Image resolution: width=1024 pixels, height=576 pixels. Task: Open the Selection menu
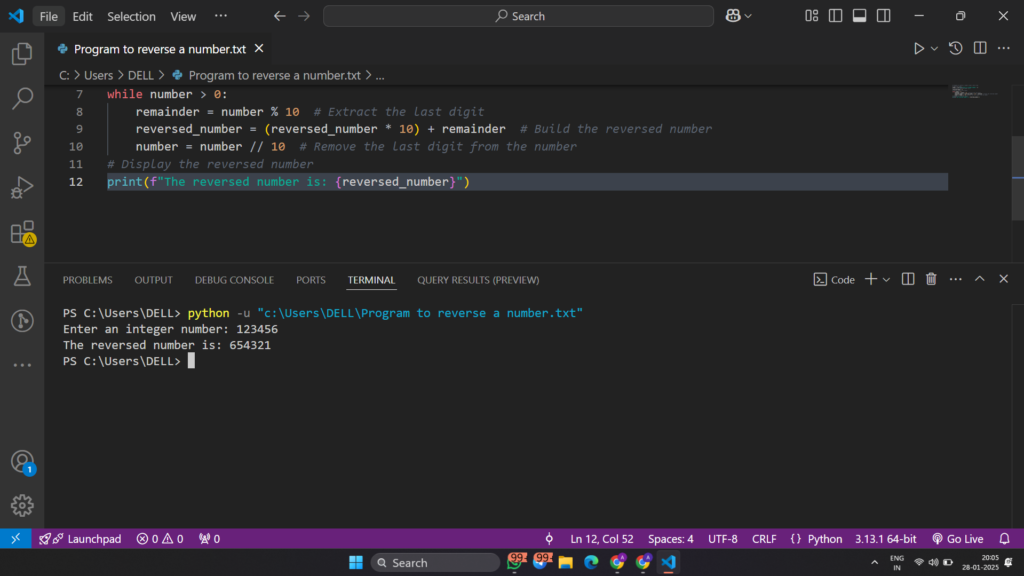click(x=131, y=16)
